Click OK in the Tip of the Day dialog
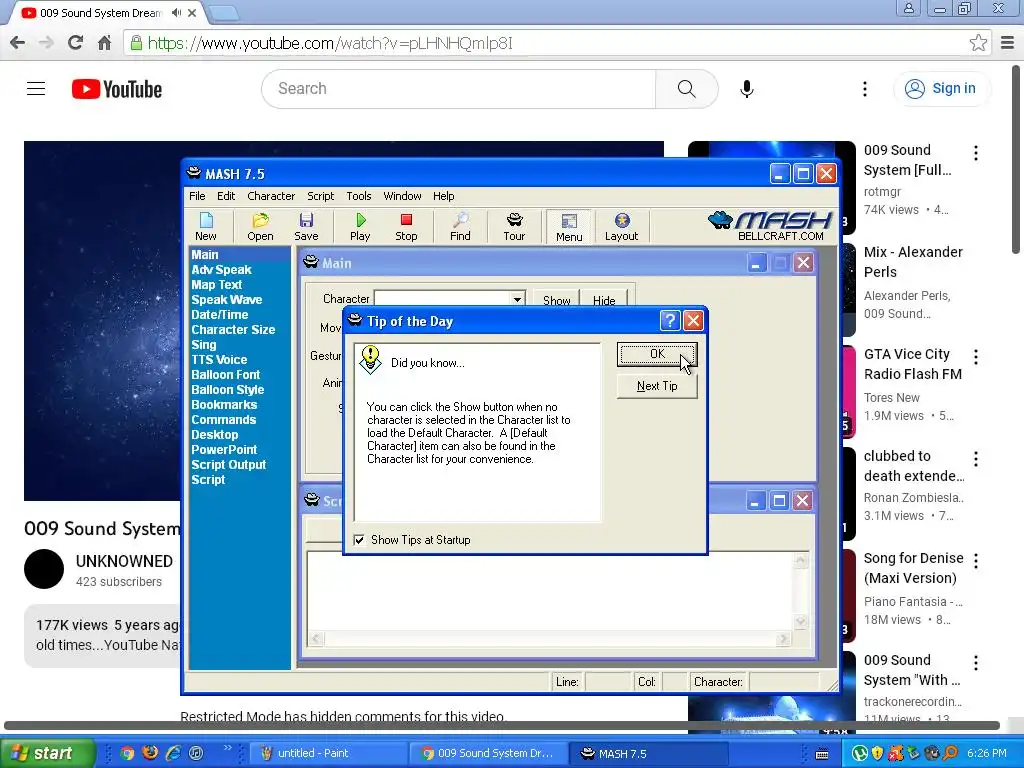The height and width of the screenshot is (768, 1024). (x=657, y=354)
